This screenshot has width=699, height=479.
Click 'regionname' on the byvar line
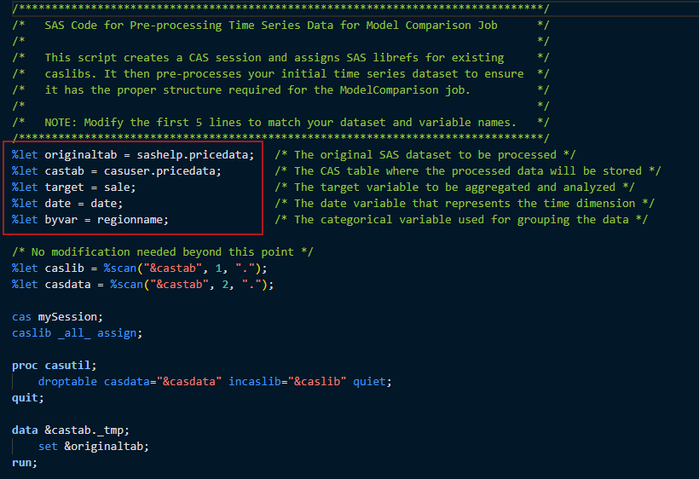[130, 219]
